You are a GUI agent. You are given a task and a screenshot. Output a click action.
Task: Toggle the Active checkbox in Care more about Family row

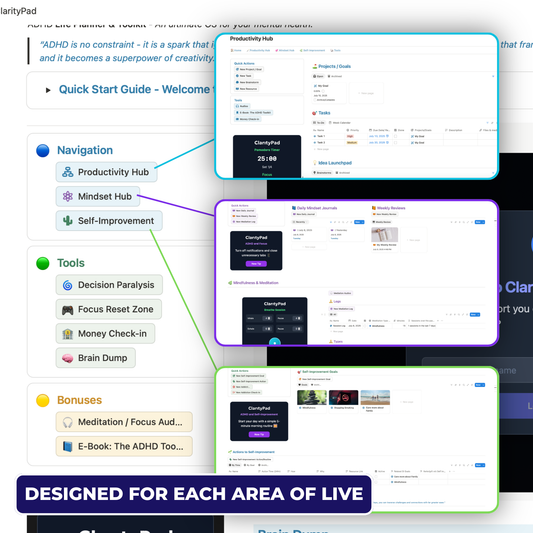pos(376,476)
